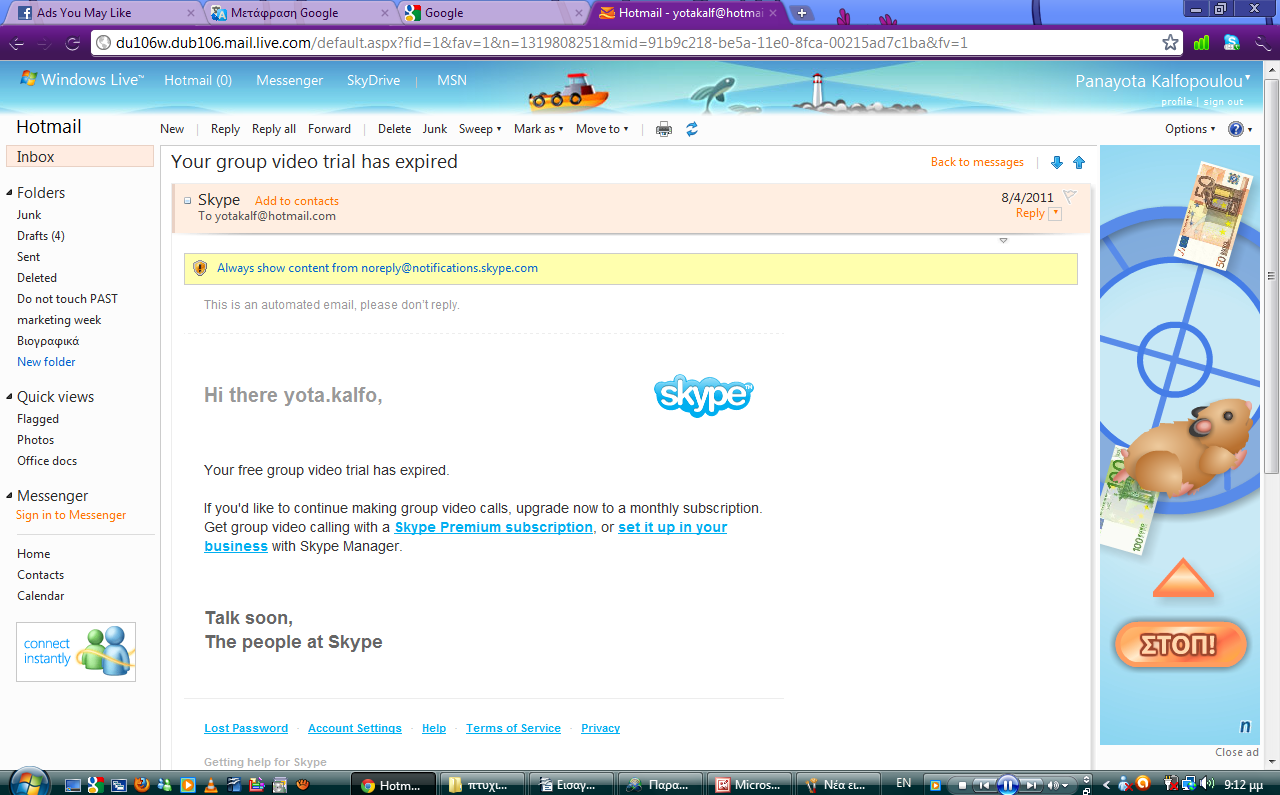Click New to compose a message
Viewport: 1280px width, 795px height.
pyautogui.click(x=172, y=129)
